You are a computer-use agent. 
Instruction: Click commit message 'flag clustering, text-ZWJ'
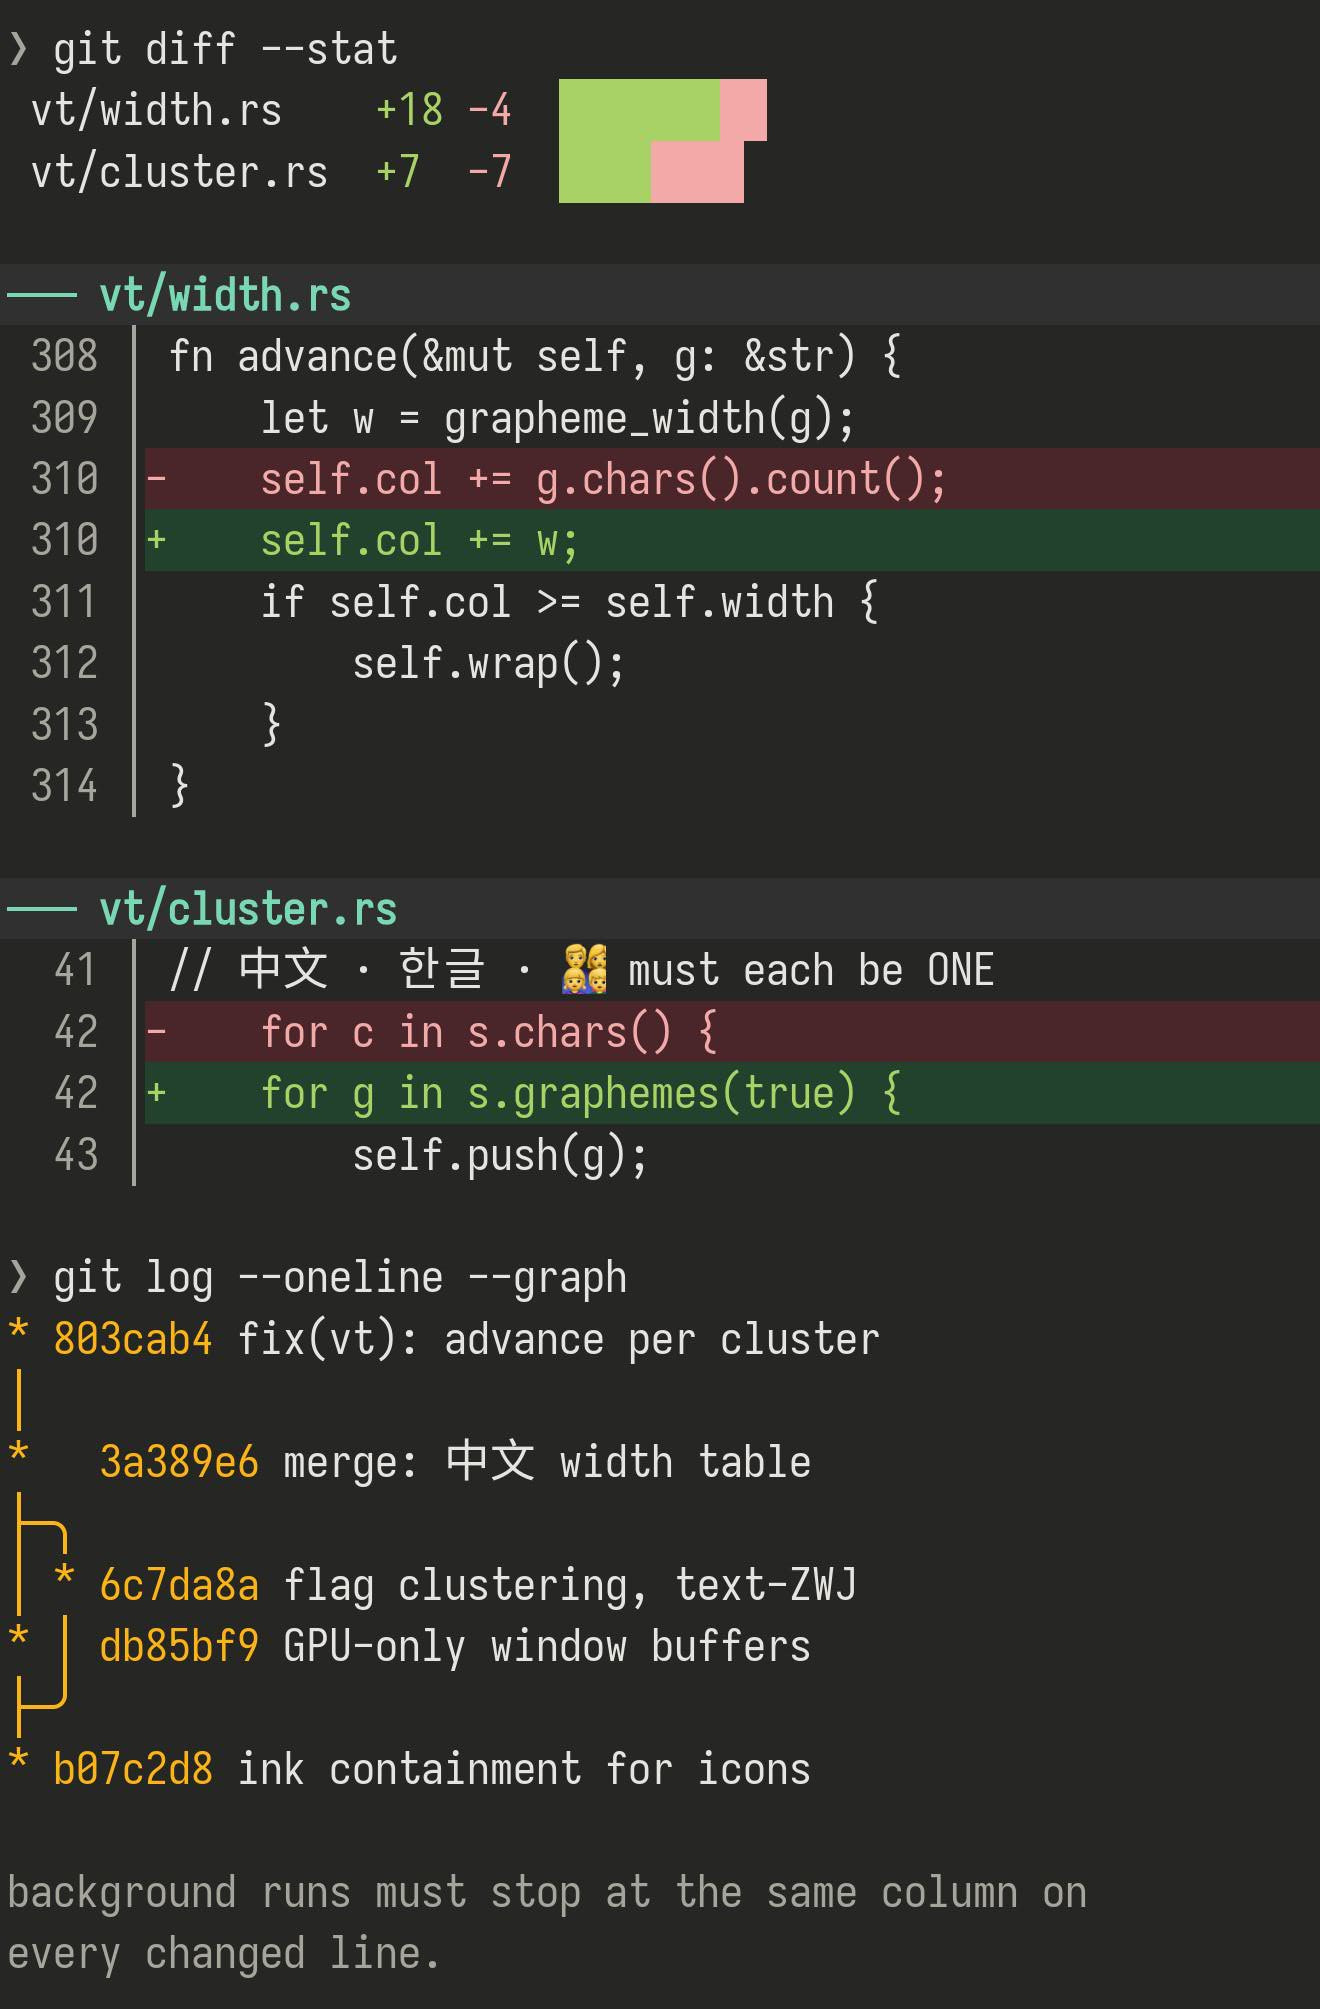[570, 1585]
